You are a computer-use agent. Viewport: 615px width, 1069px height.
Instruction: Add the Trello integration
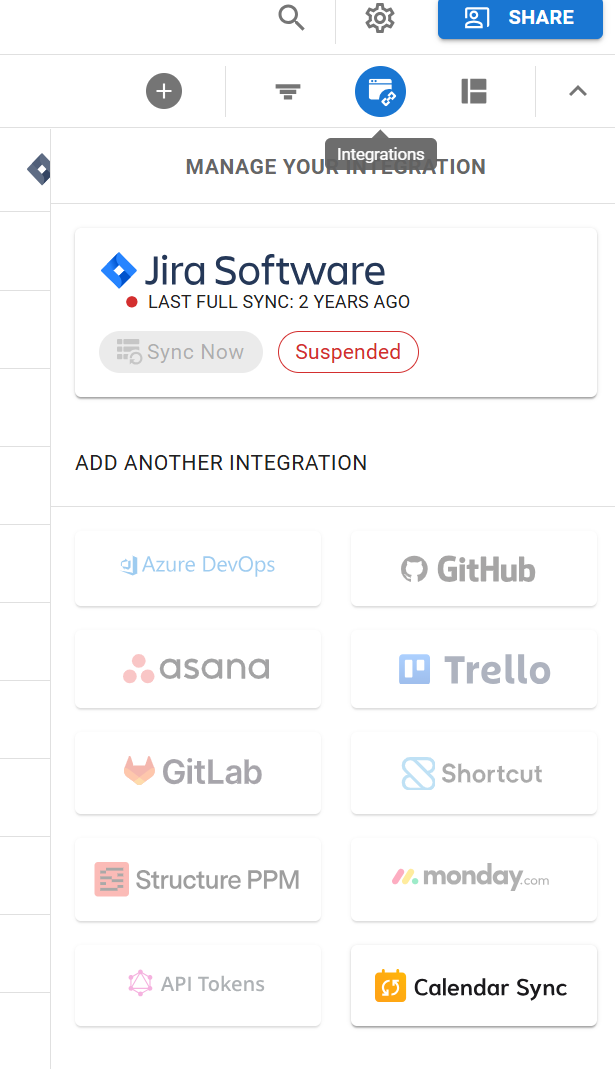(x=473, y=668)
